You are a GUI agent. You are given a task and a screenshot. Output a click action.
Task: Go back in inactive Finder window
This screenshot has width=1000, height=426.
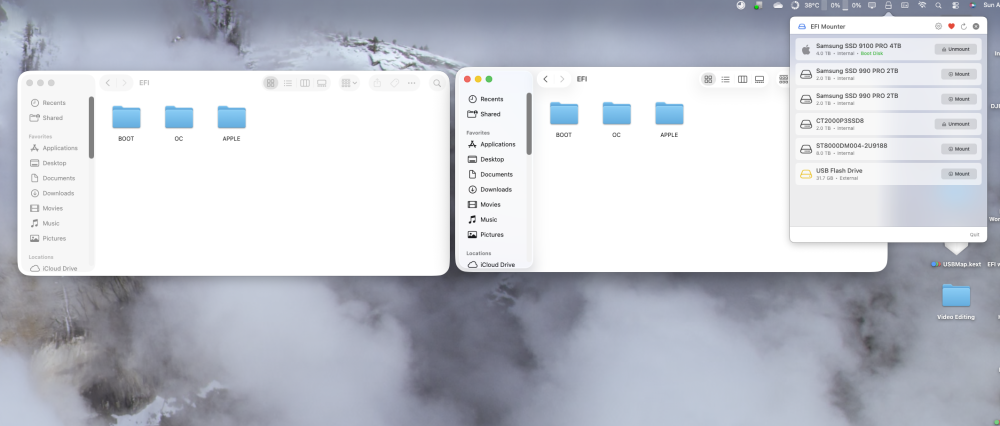point(108,83)
